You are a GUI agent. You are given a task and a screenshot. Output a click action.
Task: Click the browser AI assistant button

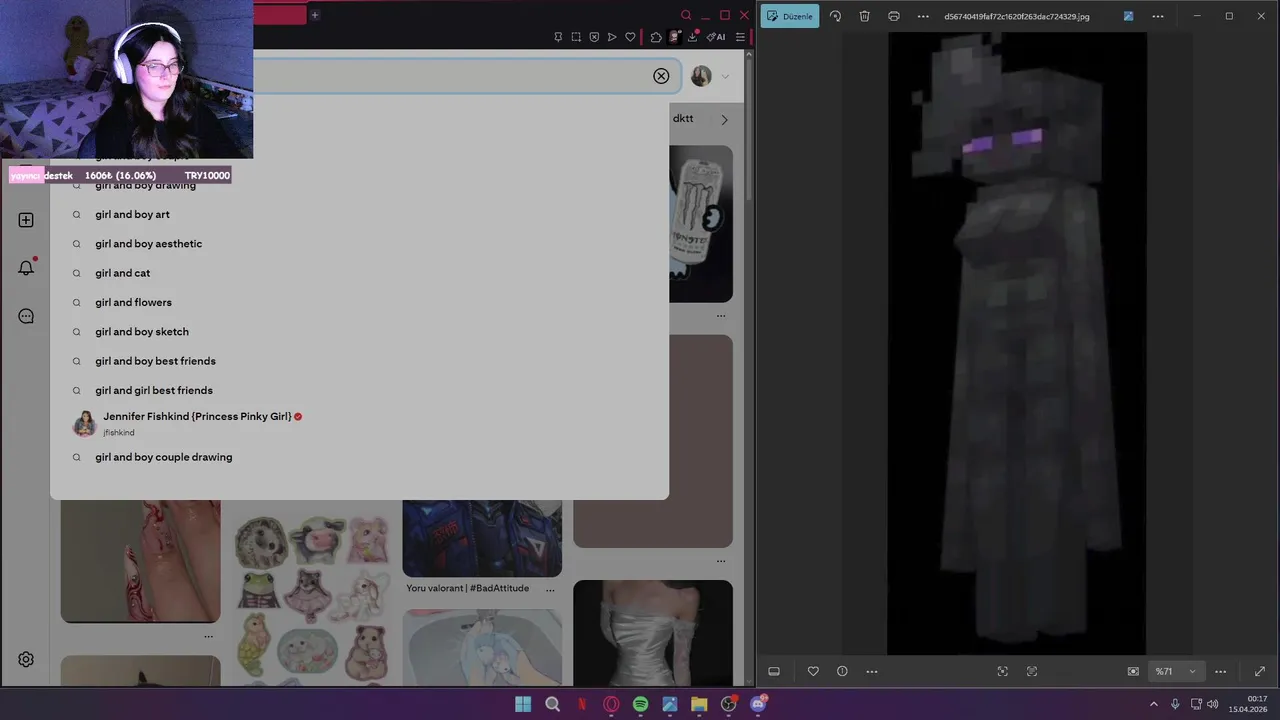(716, 37)
